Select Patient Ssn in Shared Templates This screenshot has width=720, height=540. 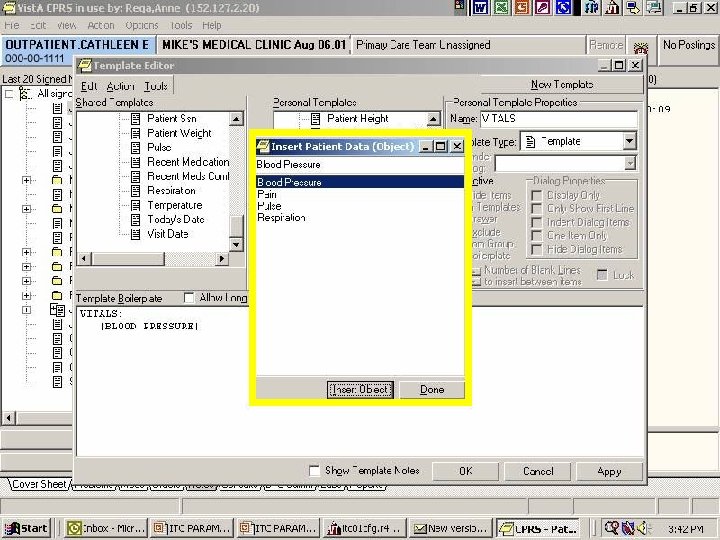tap(171, 118)
